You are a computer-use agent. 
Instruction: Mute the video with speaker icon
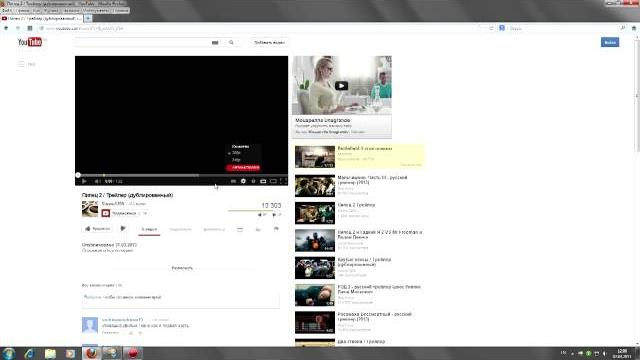pos(98,181)
